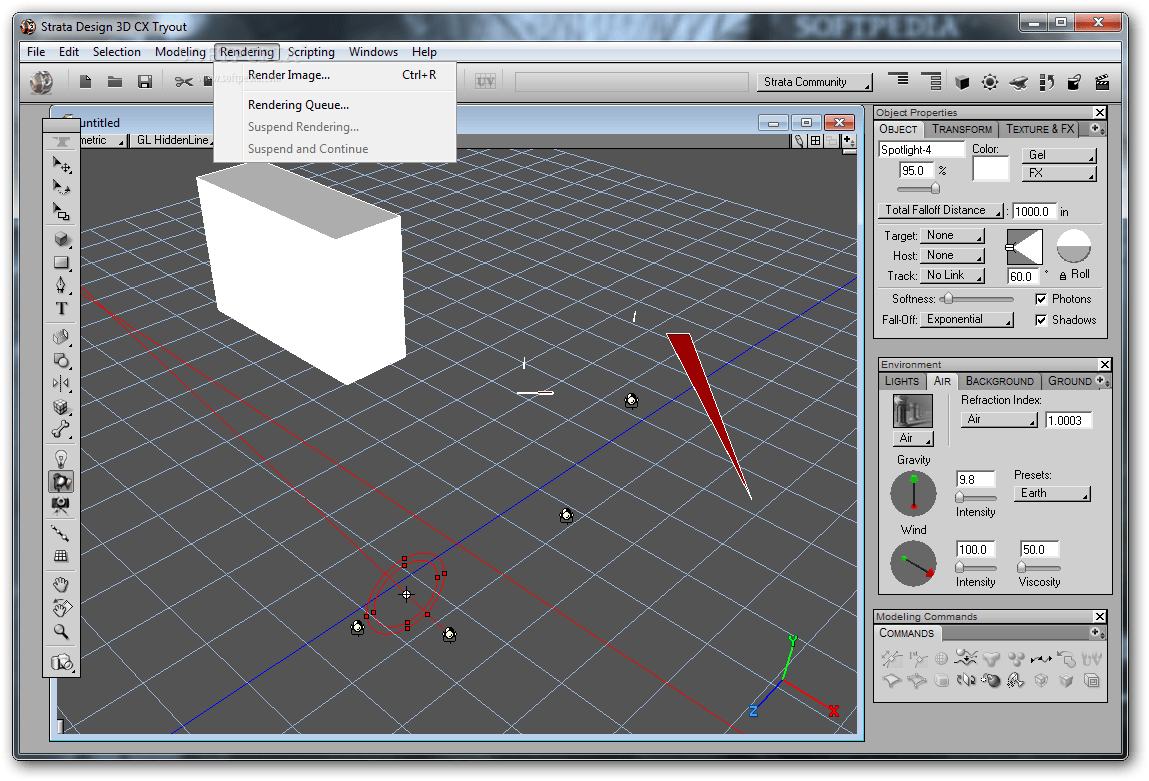
Task: Adjust the Softness slider
Action: pos(977,299)
